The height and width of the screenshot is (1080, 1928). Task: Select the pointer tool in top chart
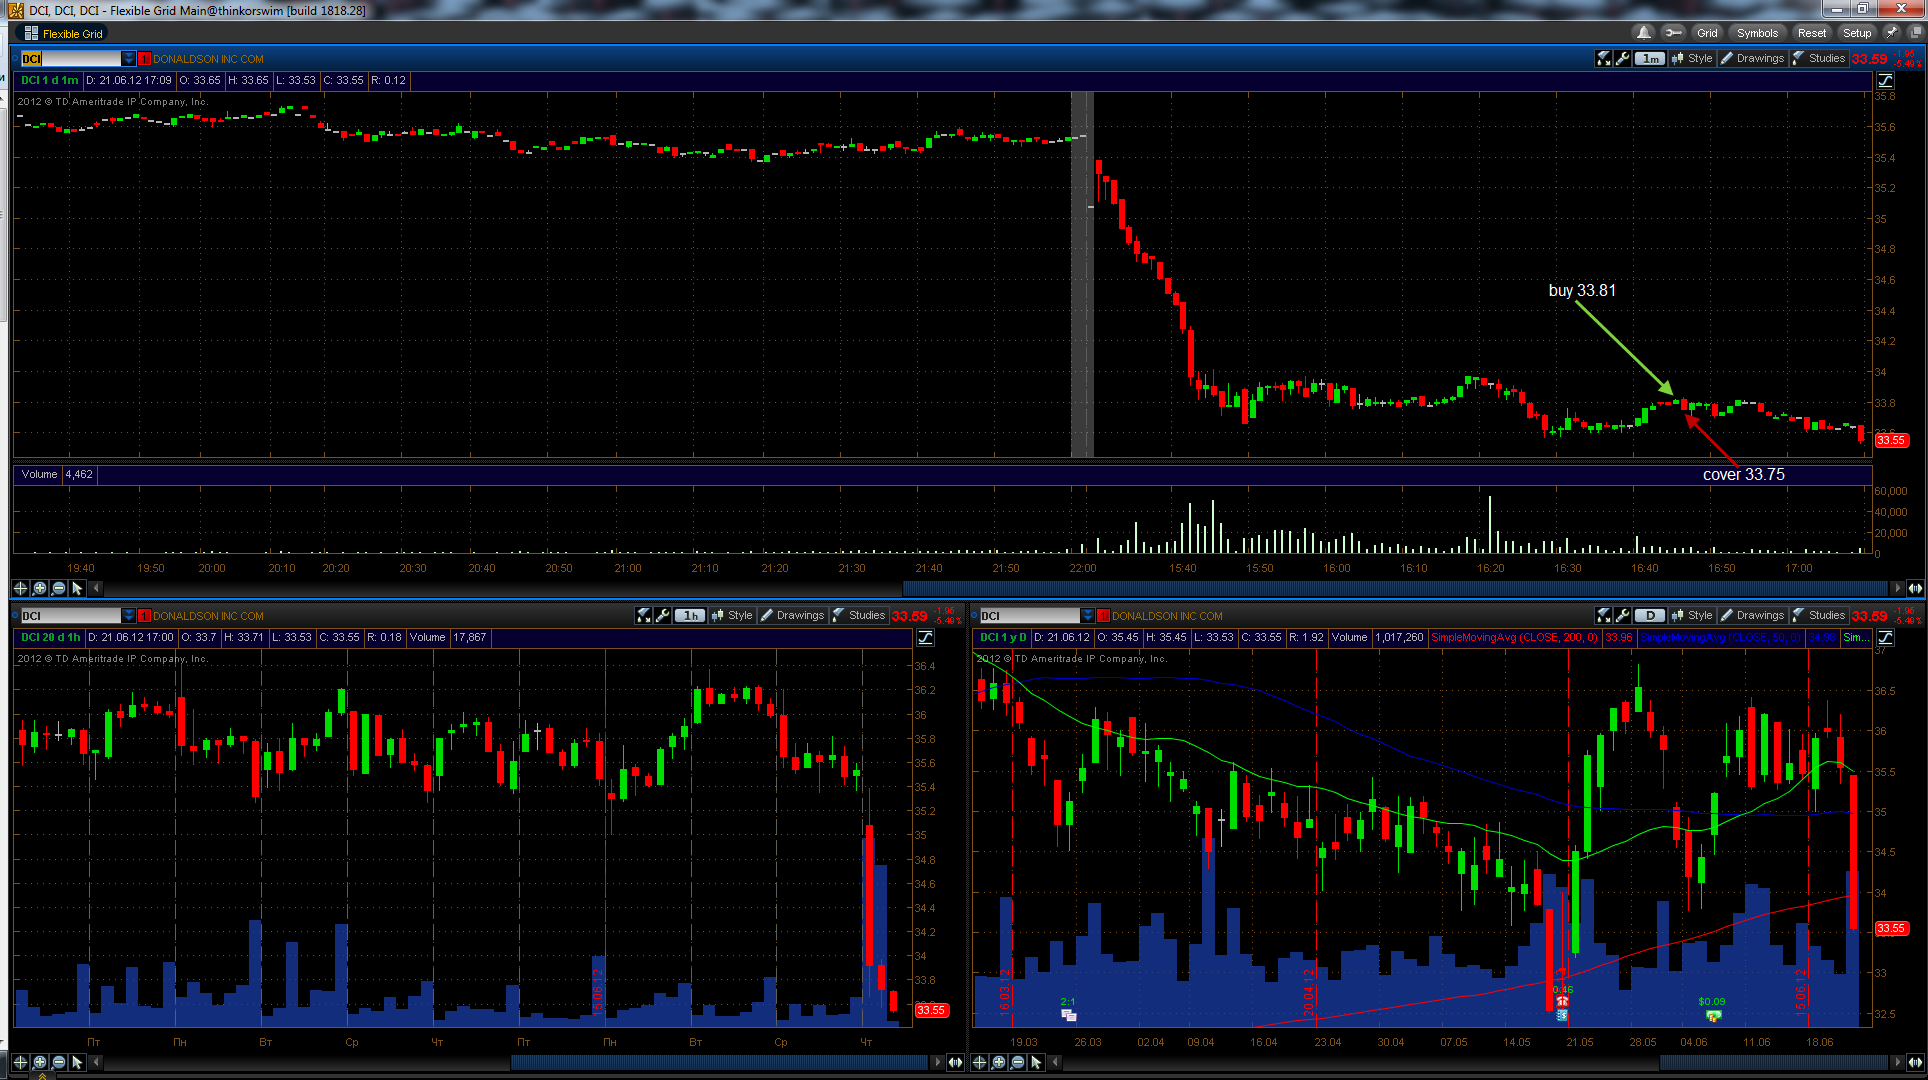[x=77, y=588]
